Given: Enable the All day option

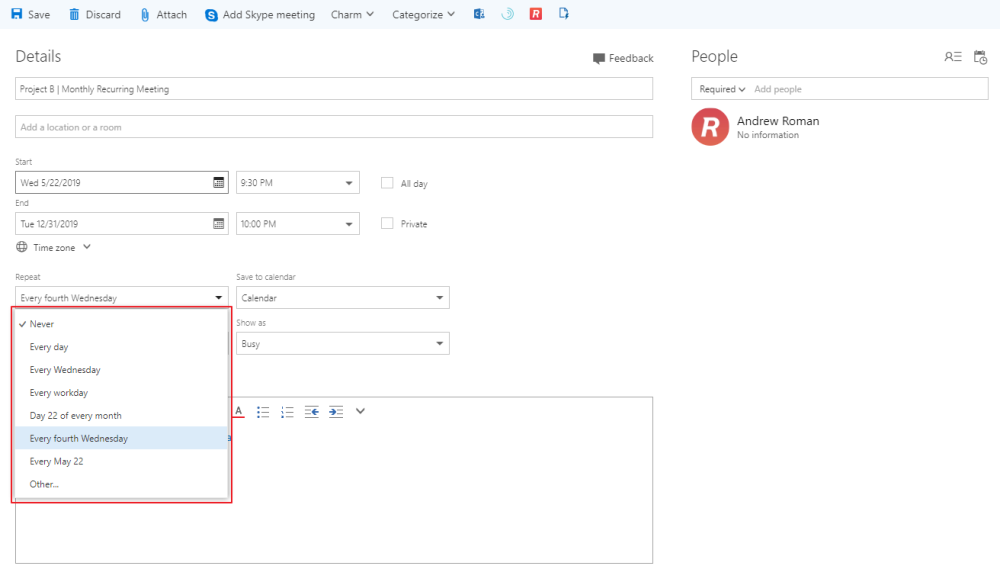Looking at the screenshot, I should pos(387,183).
